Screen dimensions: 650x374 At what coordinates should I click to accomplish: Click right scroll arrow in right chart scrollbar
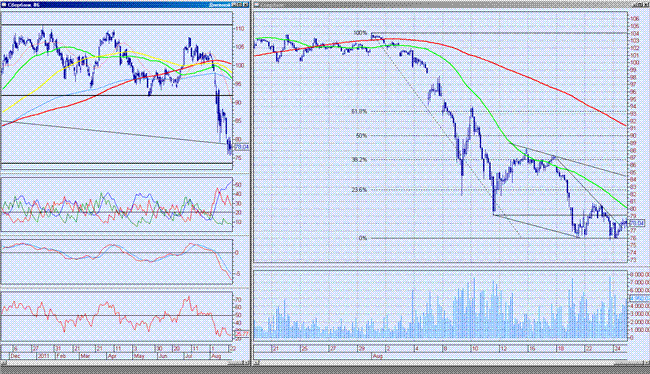tap(646, 362)
